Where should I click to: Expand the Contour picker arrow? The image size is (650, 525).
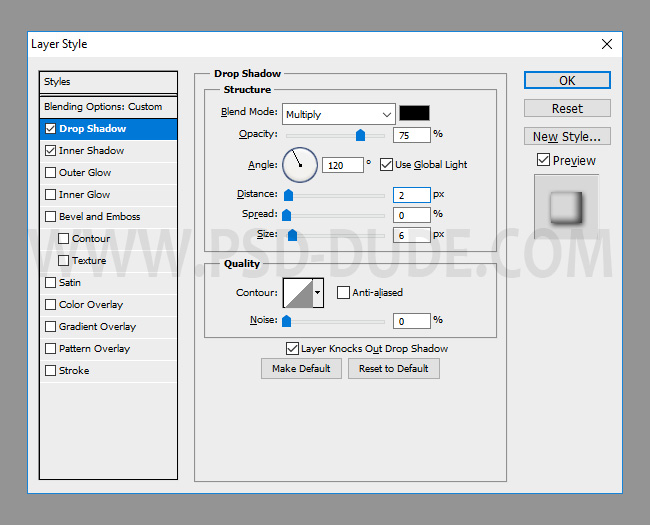[x=318, y=292]
